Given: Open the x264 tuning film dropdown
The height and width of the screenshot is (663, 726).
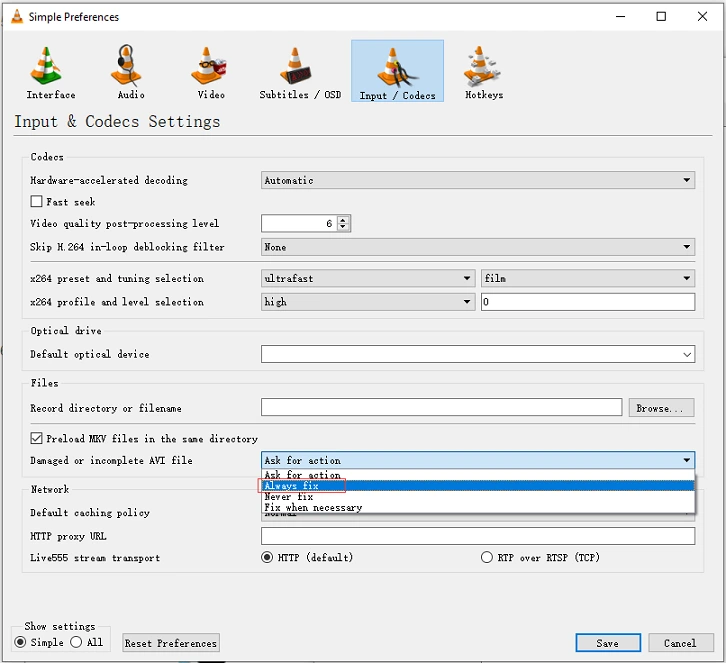Looking at the screenshot, I should tap(588, 278).
